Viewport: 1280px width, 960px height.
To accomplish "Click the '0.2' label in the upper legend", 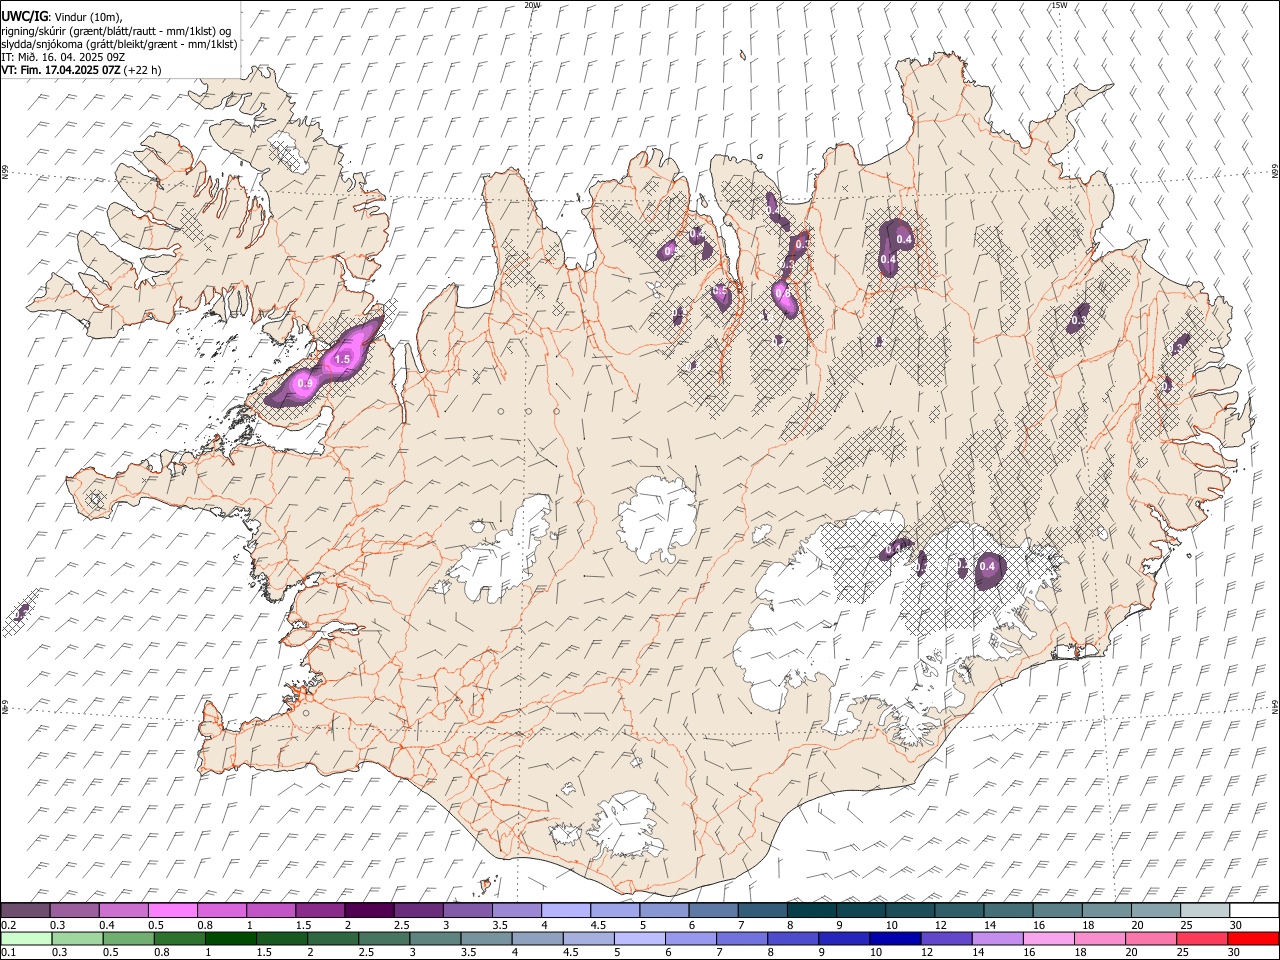I will click(x=9, y=925).
